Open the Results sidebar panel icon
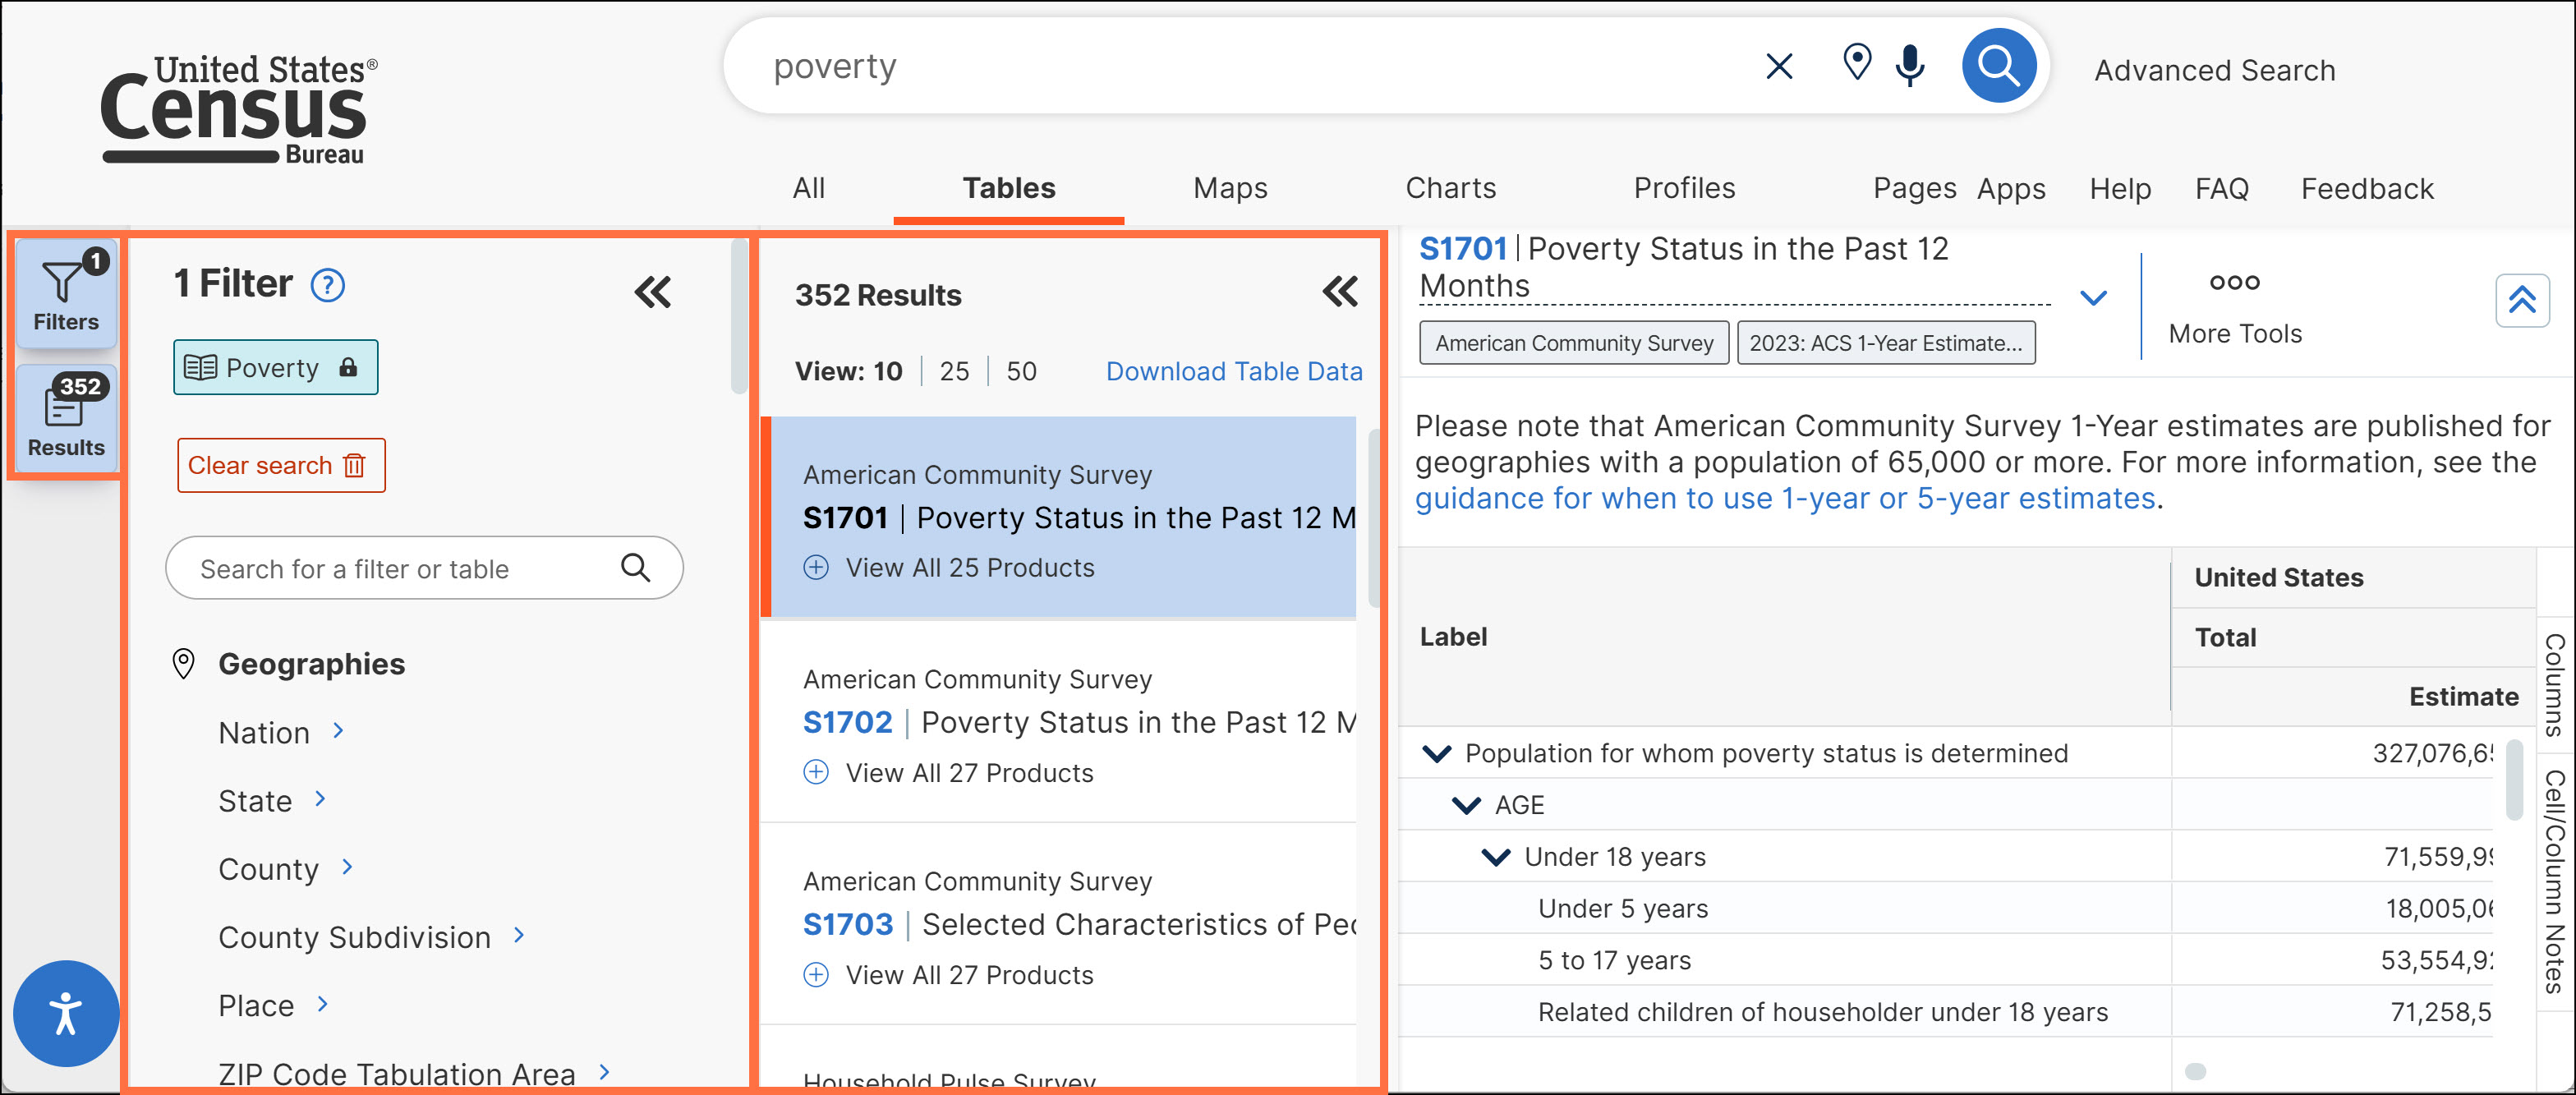This screenshot has height=1095, width=2576. [x=66, y=418]
